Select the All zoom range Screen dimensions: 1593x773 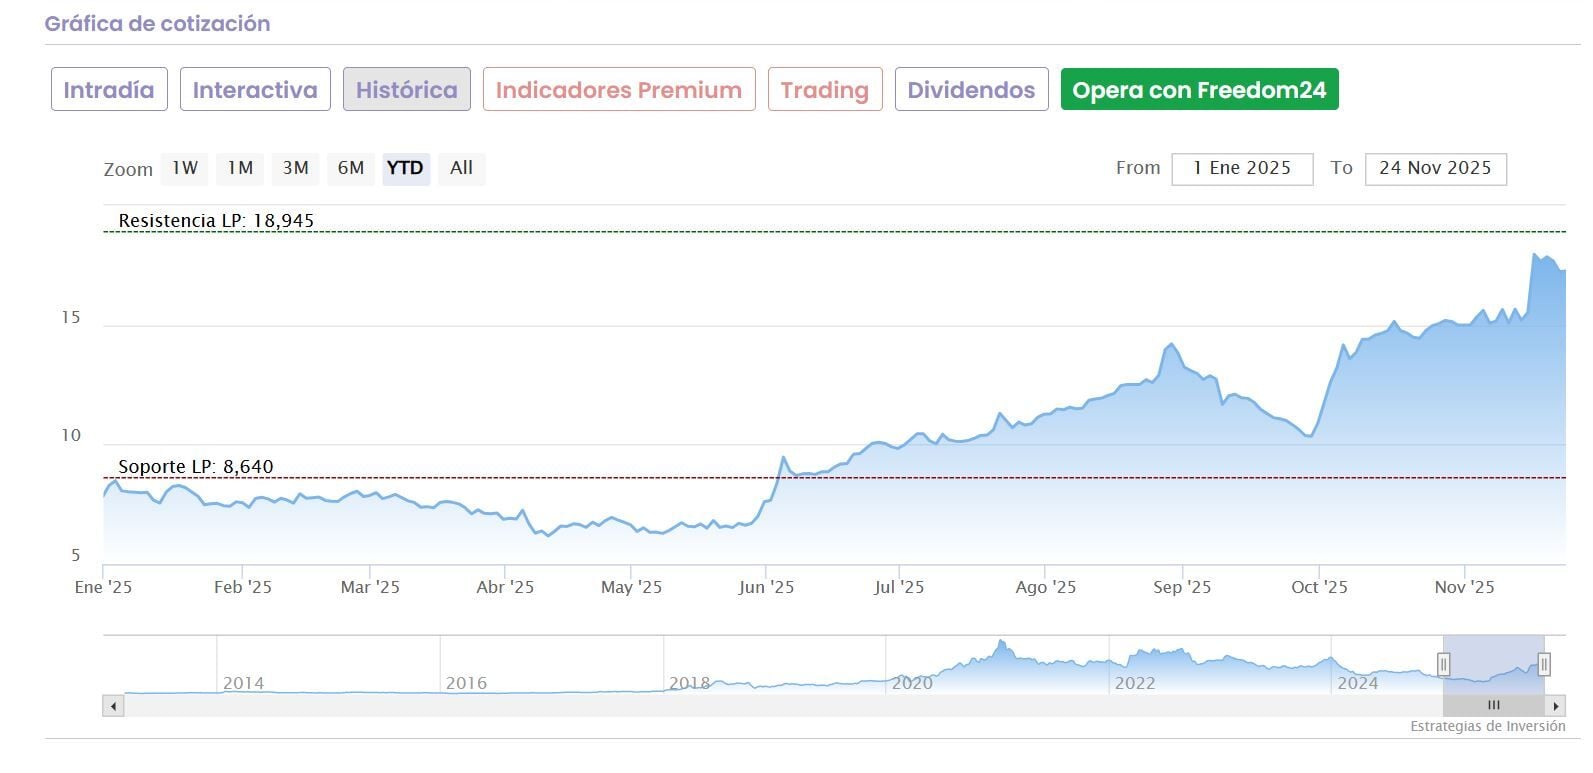461,168
